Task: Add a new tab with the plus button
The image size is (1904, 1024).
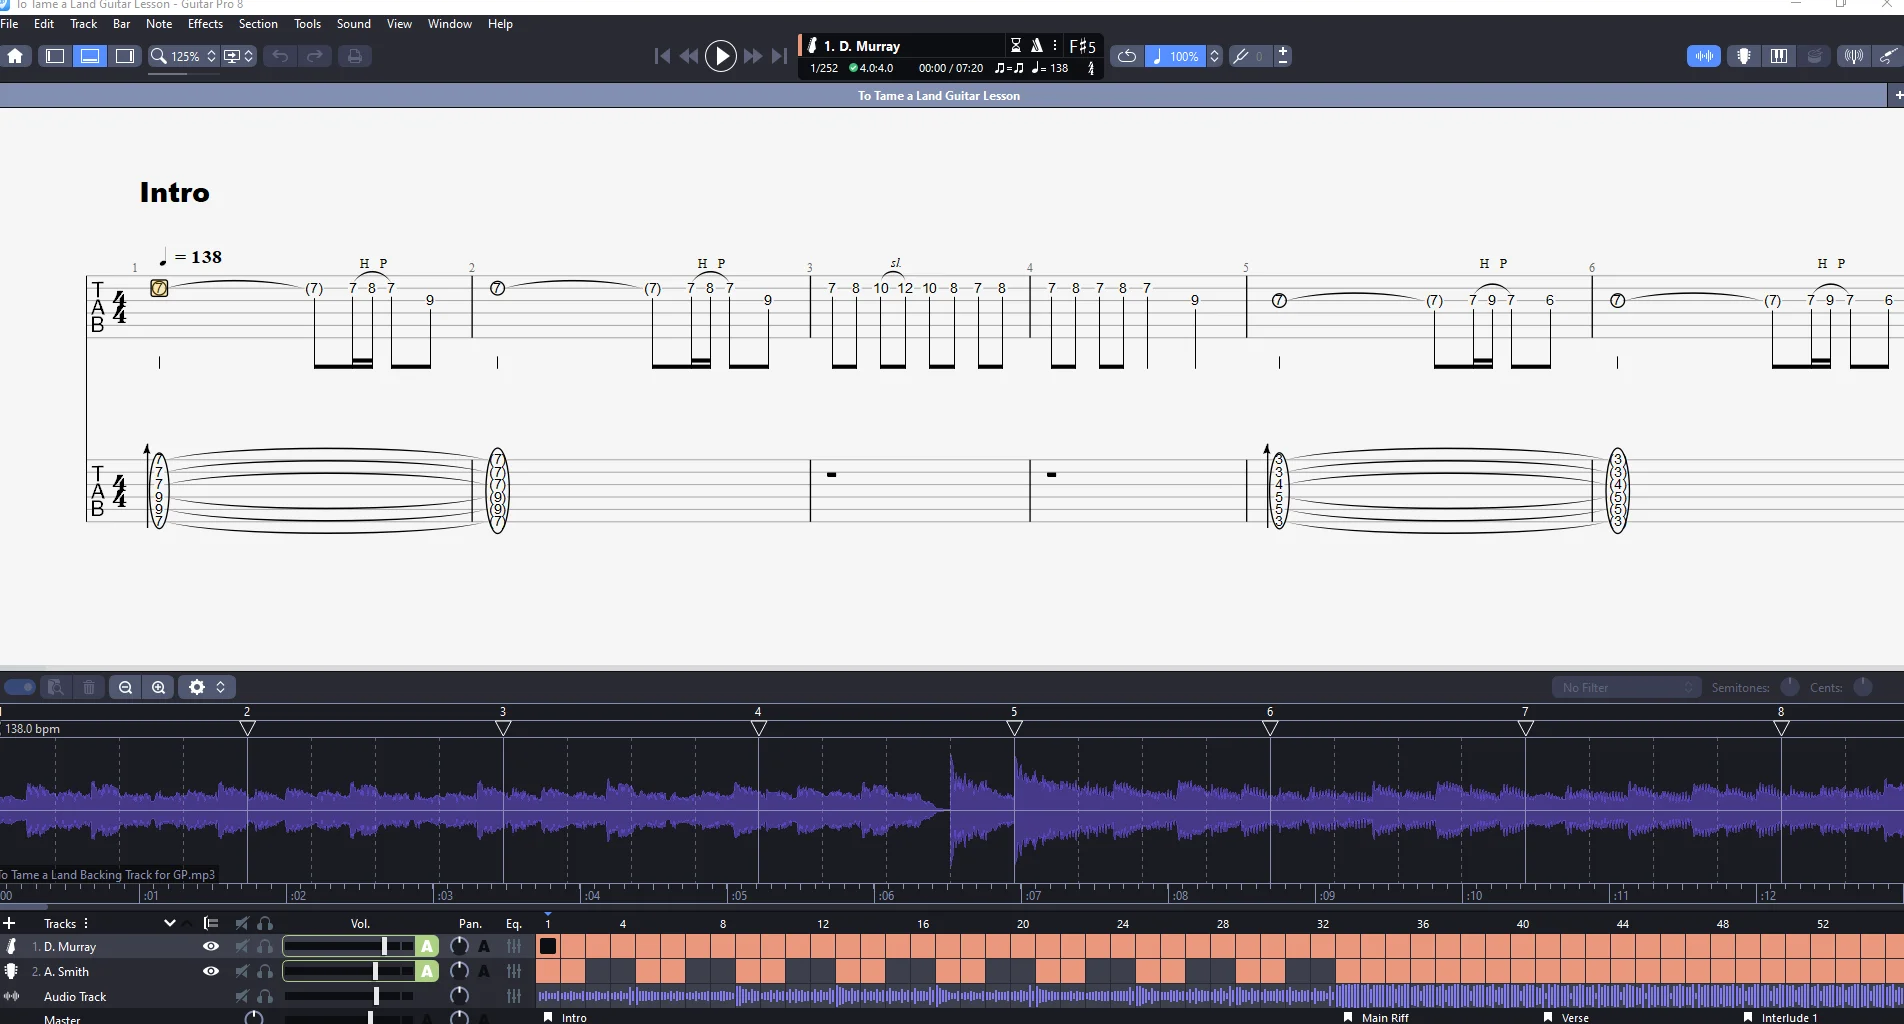Action: coord(1896,96)
